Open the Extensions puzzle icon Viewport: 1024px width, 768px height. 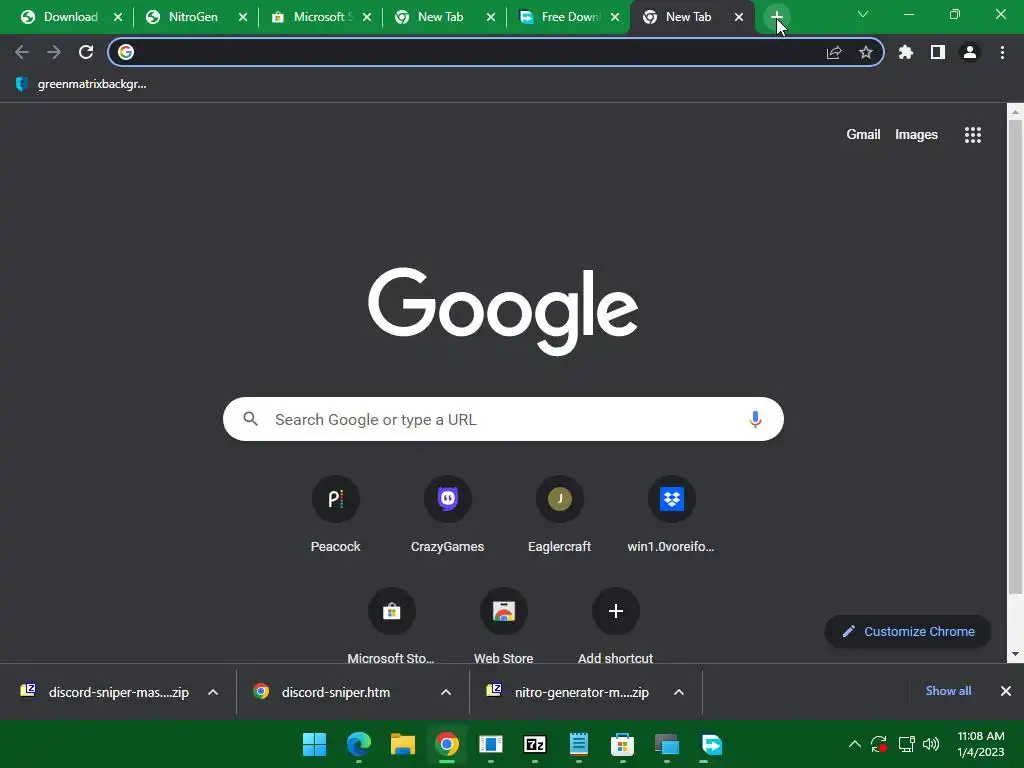click(906, 52)
